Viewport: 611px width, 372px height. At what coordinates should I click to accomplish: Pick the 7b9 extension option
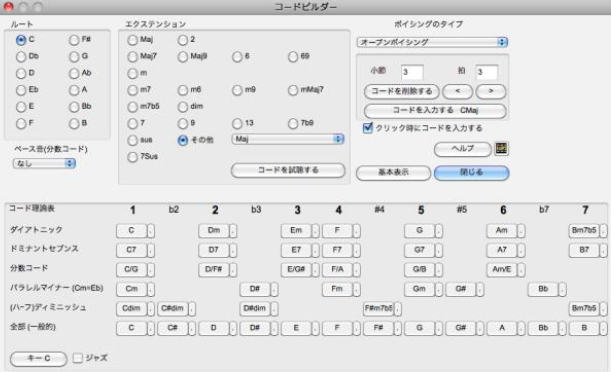point(293,123)
